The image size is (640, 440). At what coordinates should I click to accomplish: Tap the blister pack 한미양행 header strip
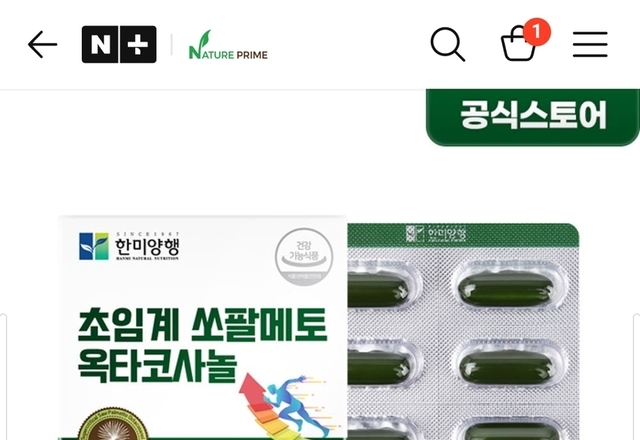(463, 235)
